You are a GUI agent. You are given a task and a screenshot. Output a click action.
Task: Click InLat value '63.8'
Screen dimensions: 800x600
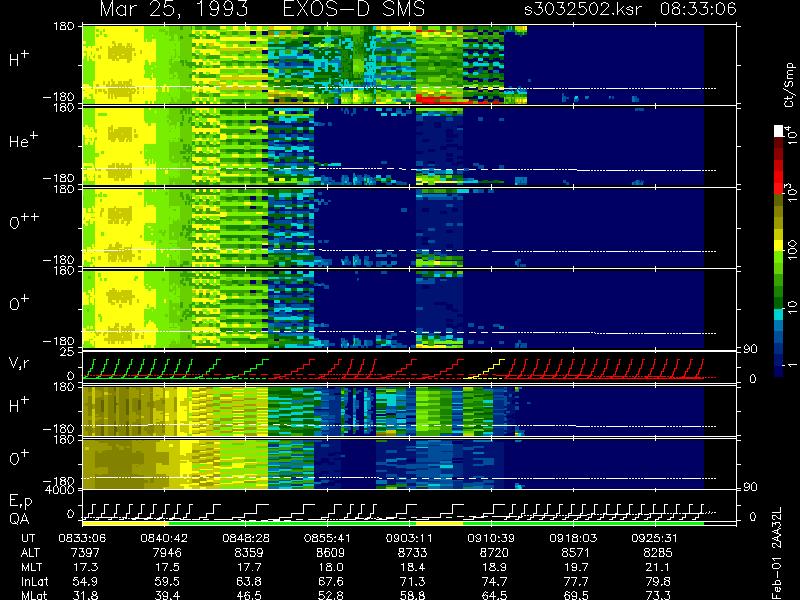point(249,581)
